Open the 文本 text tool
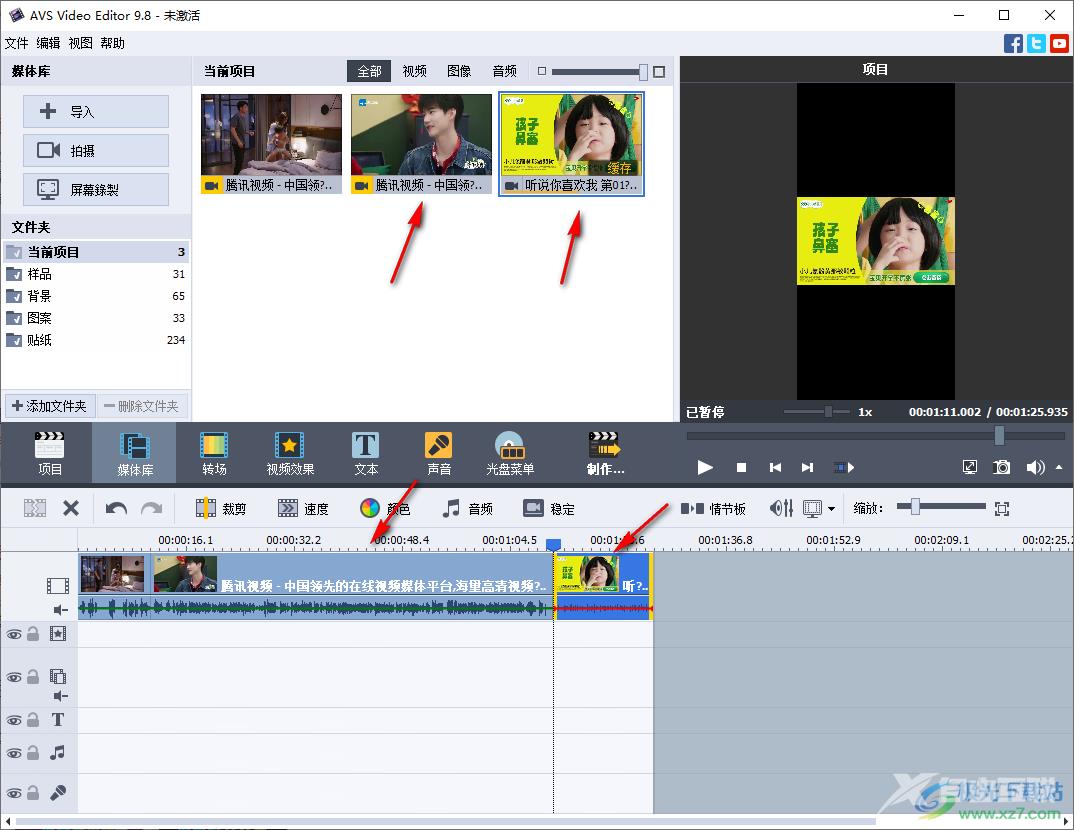The width and height of the screenshot is (1074, 830). [x=366, y=453]
